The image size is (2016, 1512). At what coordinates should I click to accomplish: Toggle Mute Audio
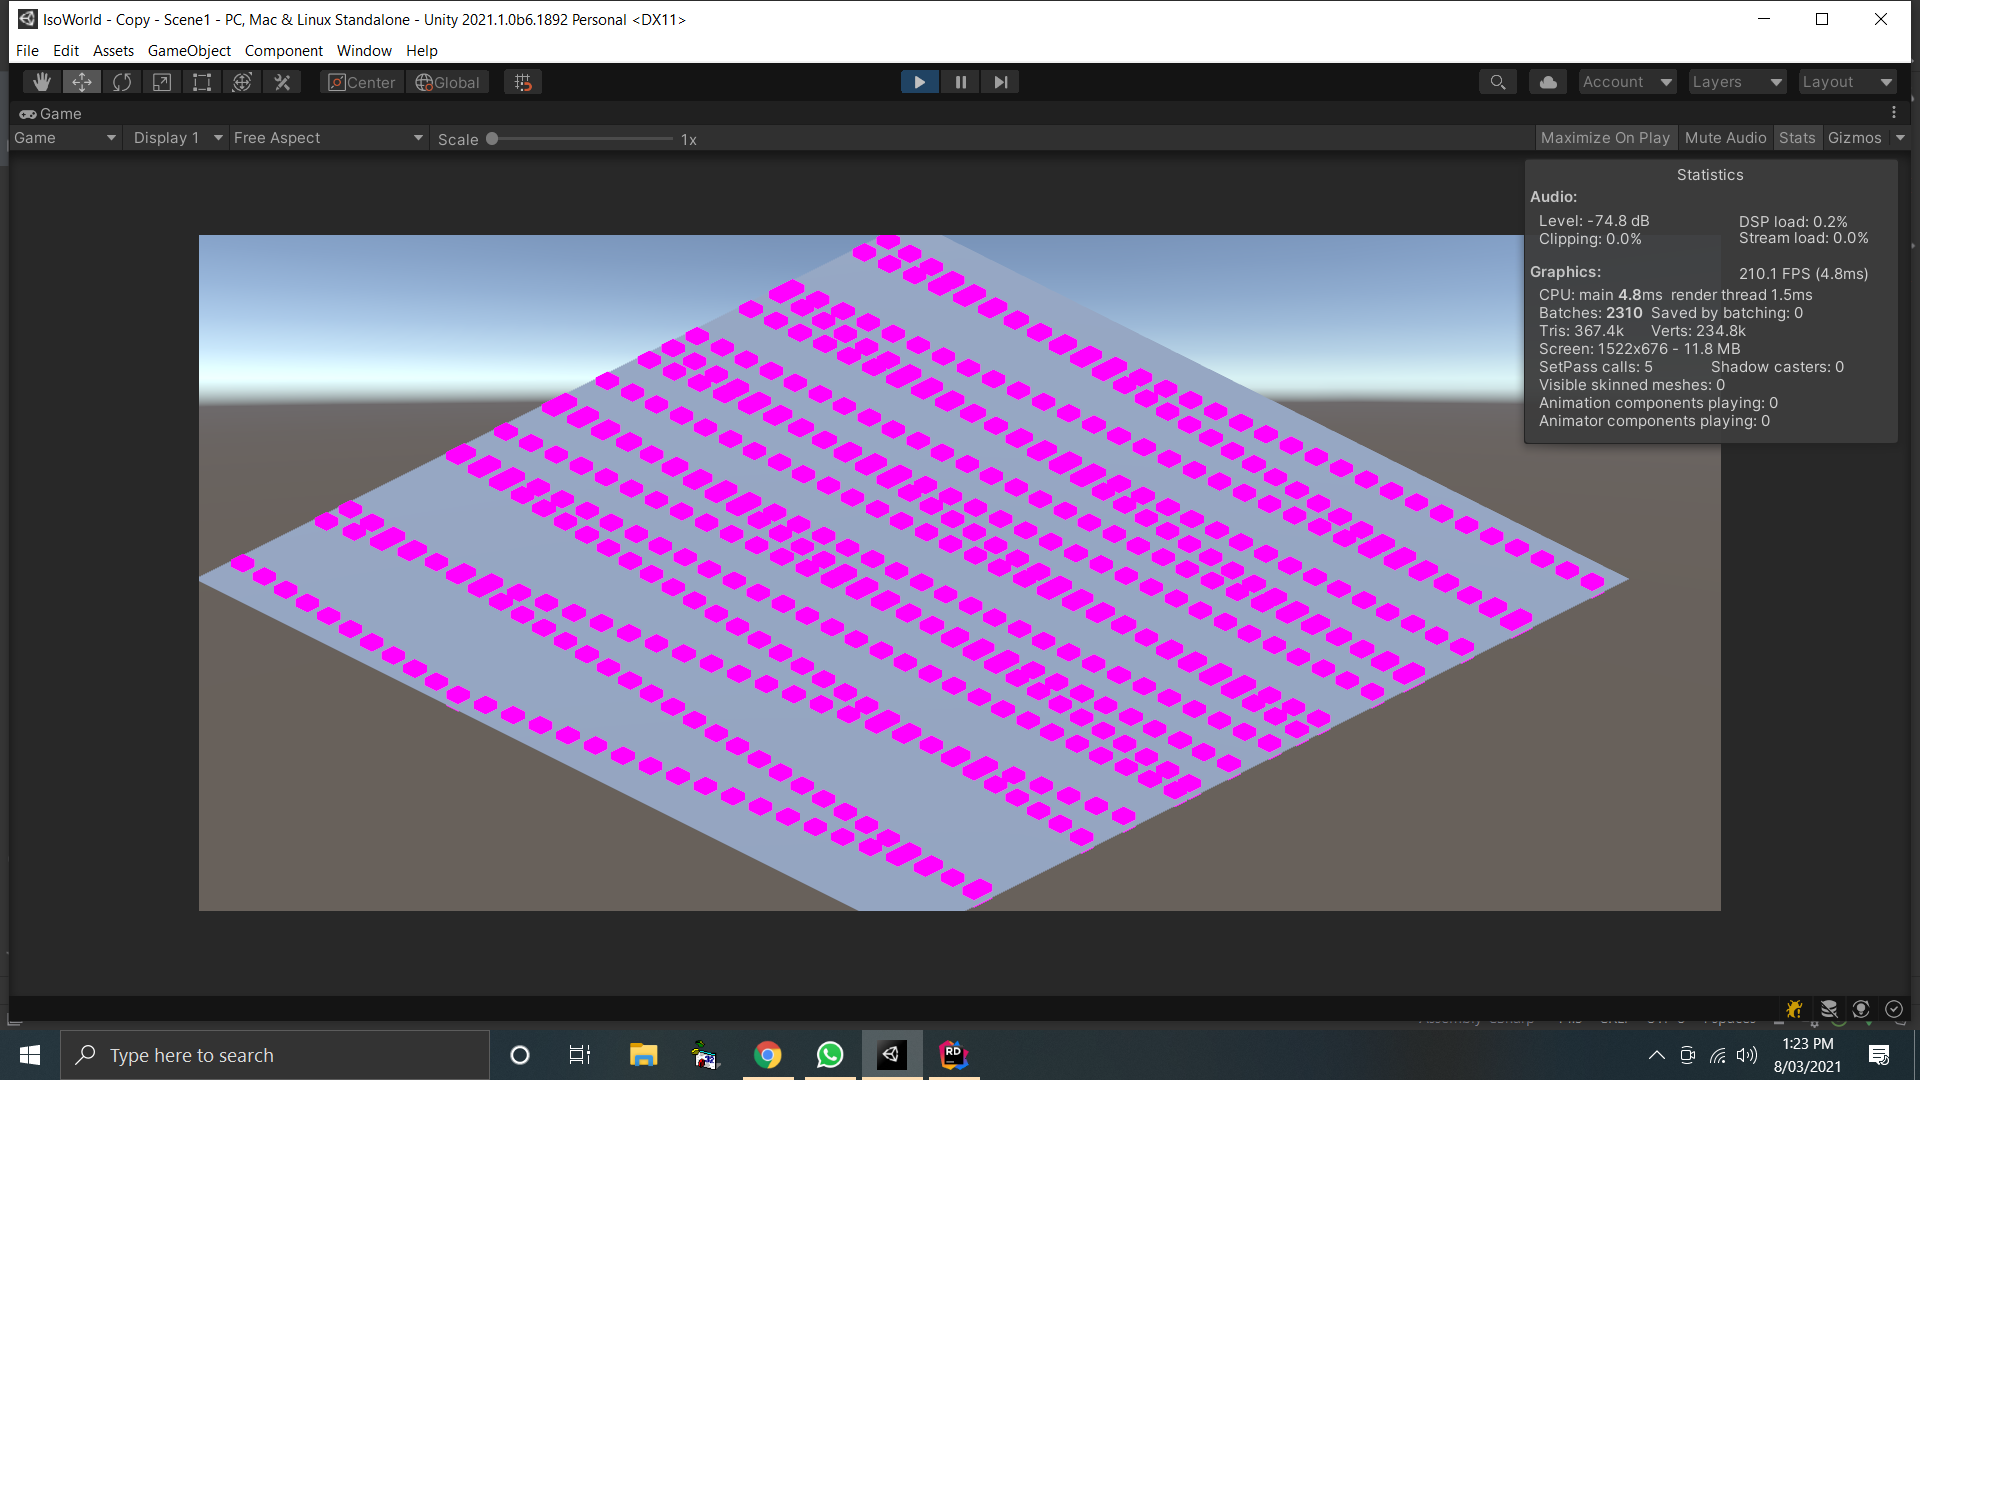point(1725,138)
